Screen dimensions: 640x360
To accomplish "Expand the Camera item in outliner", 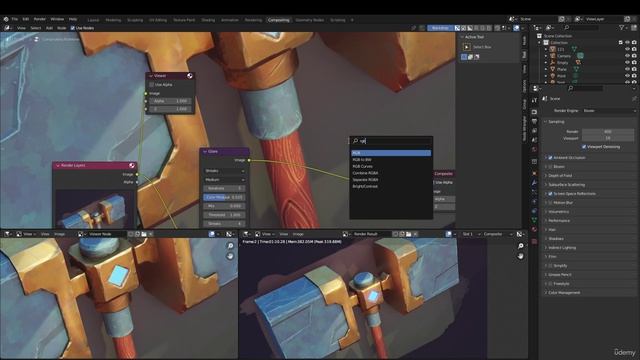I will click(546, 56).
